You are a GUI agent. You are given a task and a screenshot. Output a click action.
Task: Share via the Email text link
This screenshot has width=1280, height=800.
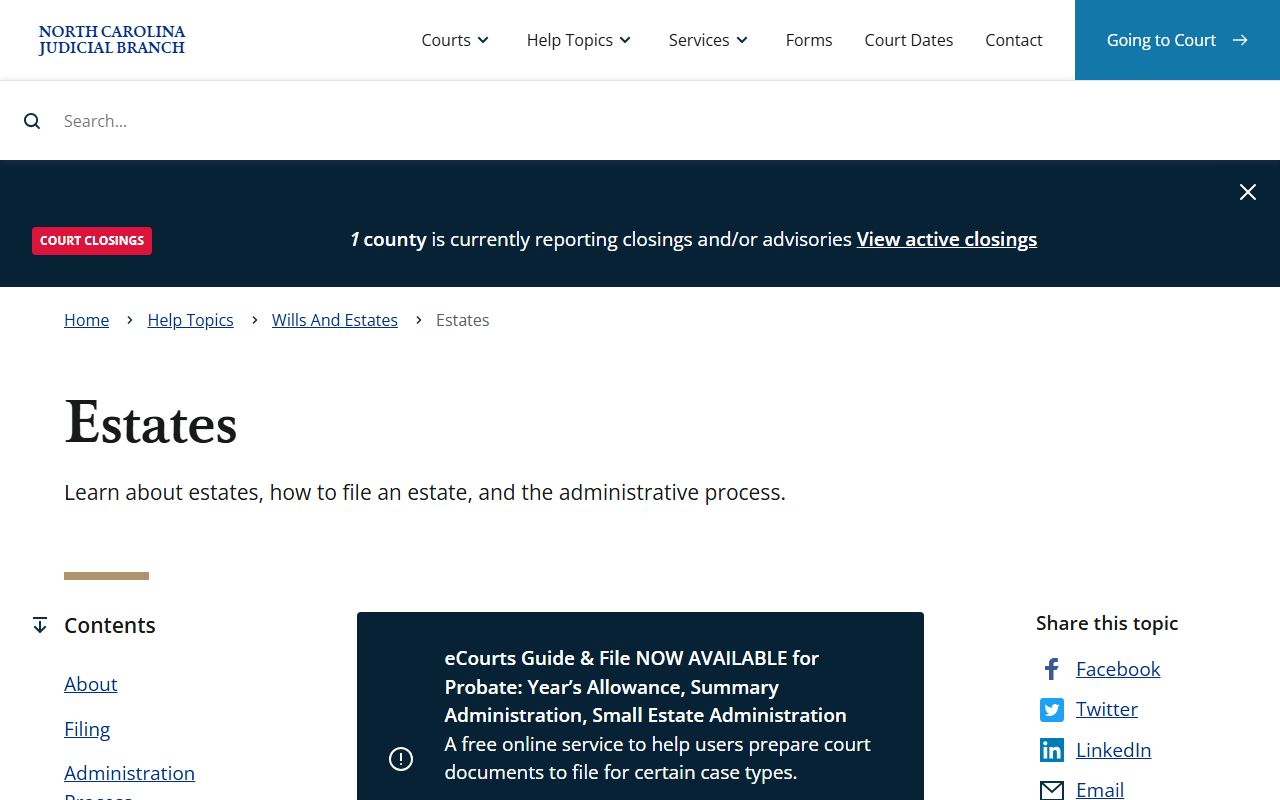(1100, 790)
